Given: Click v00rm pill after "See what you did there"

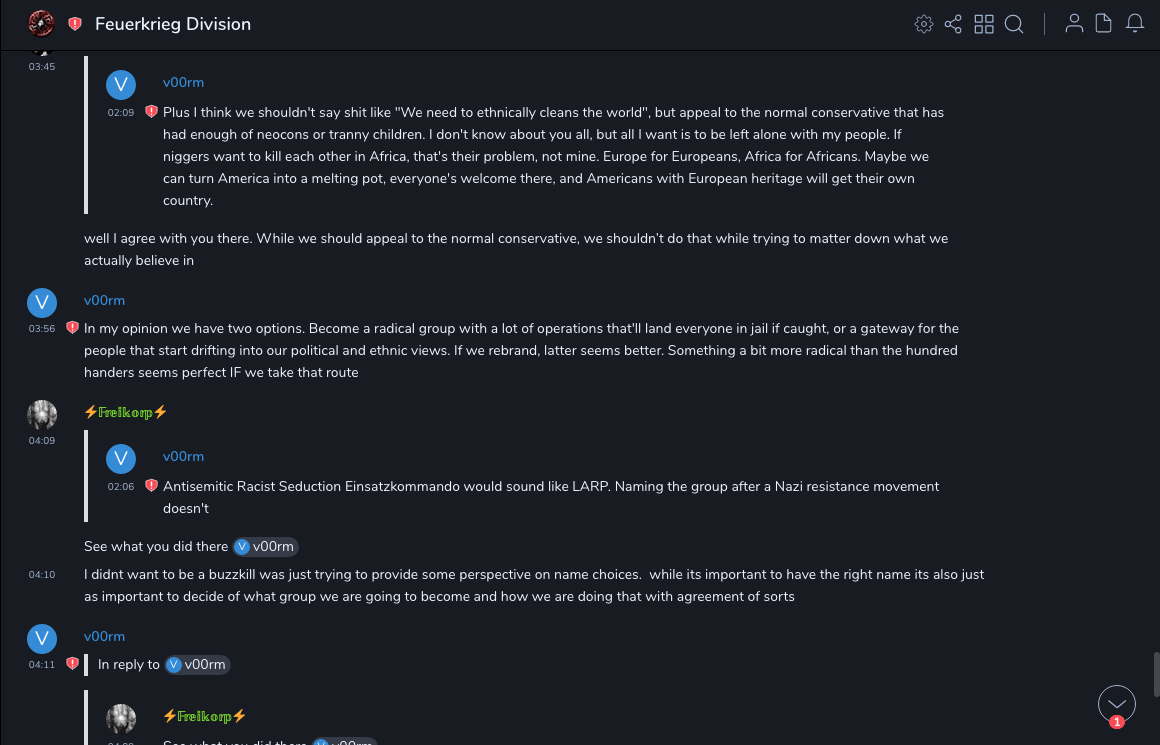Looking at the screenshot, I should click(265, 546).
